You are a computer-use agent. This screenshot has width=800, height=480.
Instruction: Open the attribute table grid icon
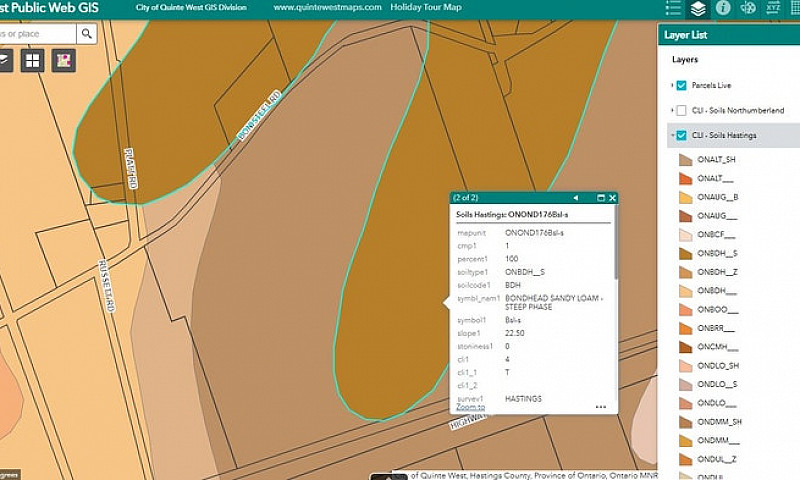pyautogui.click(x=795, y=8)
